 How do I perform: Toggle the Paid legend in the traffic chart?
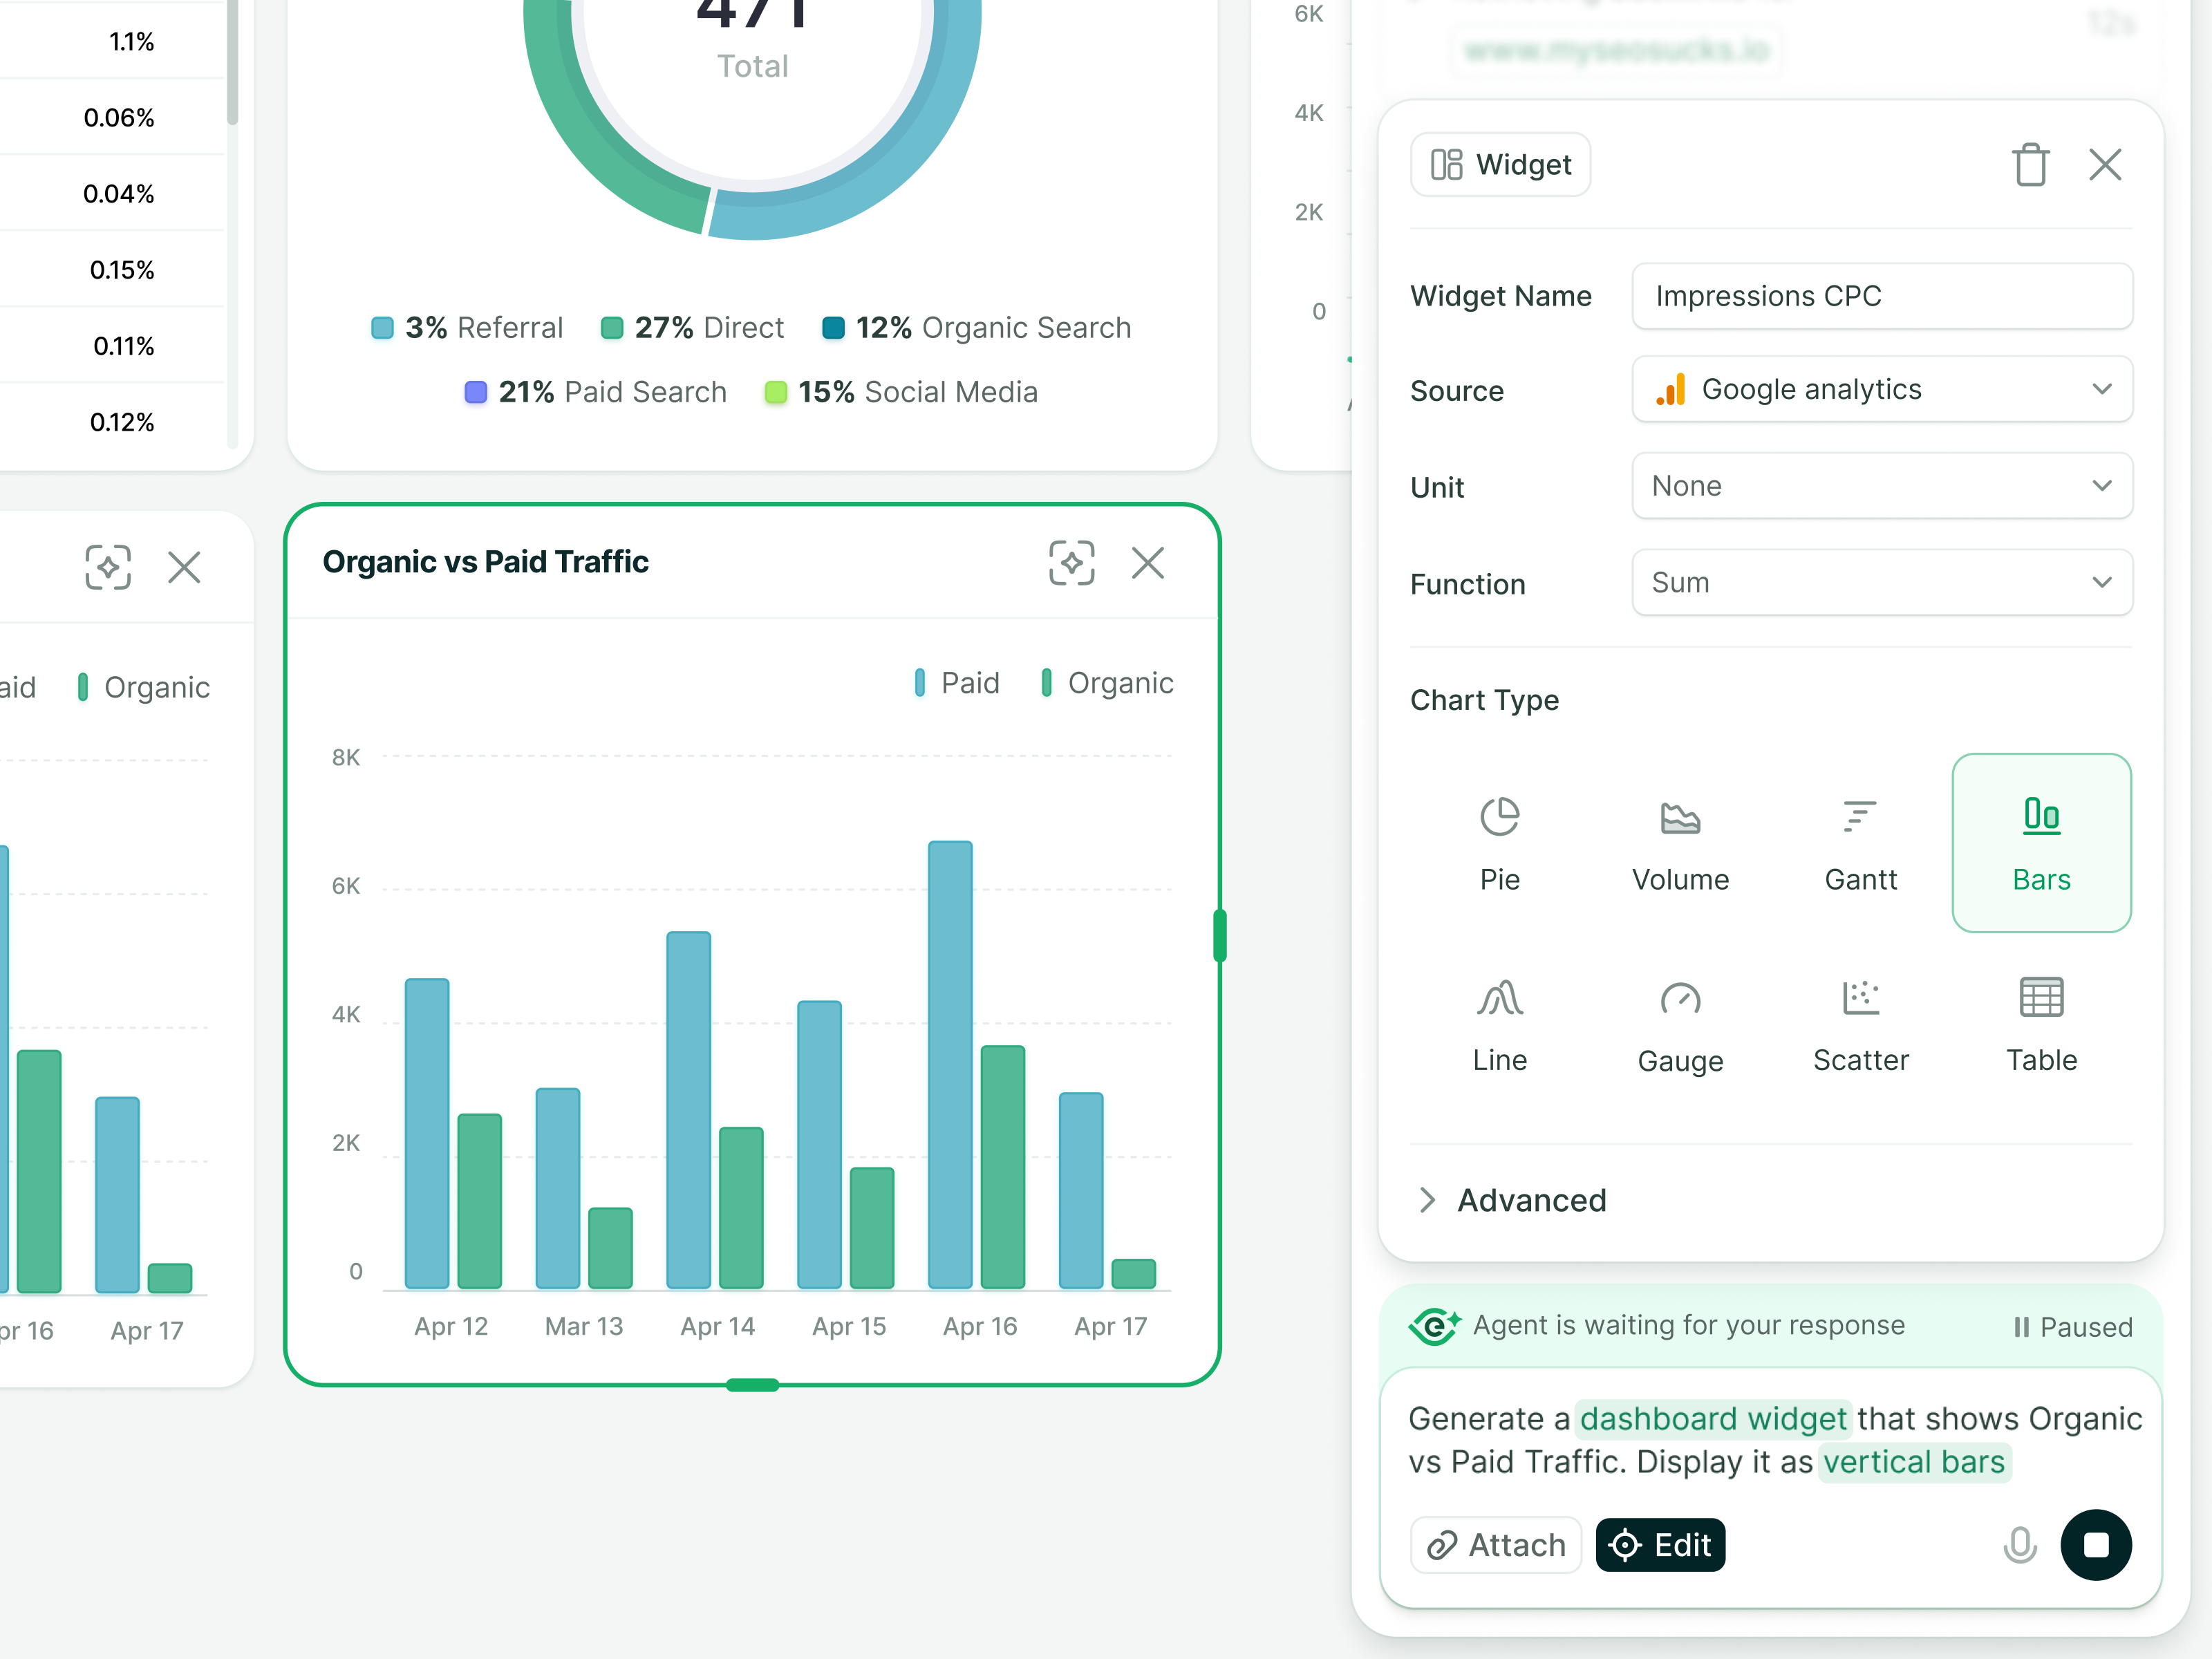[956, 682]
